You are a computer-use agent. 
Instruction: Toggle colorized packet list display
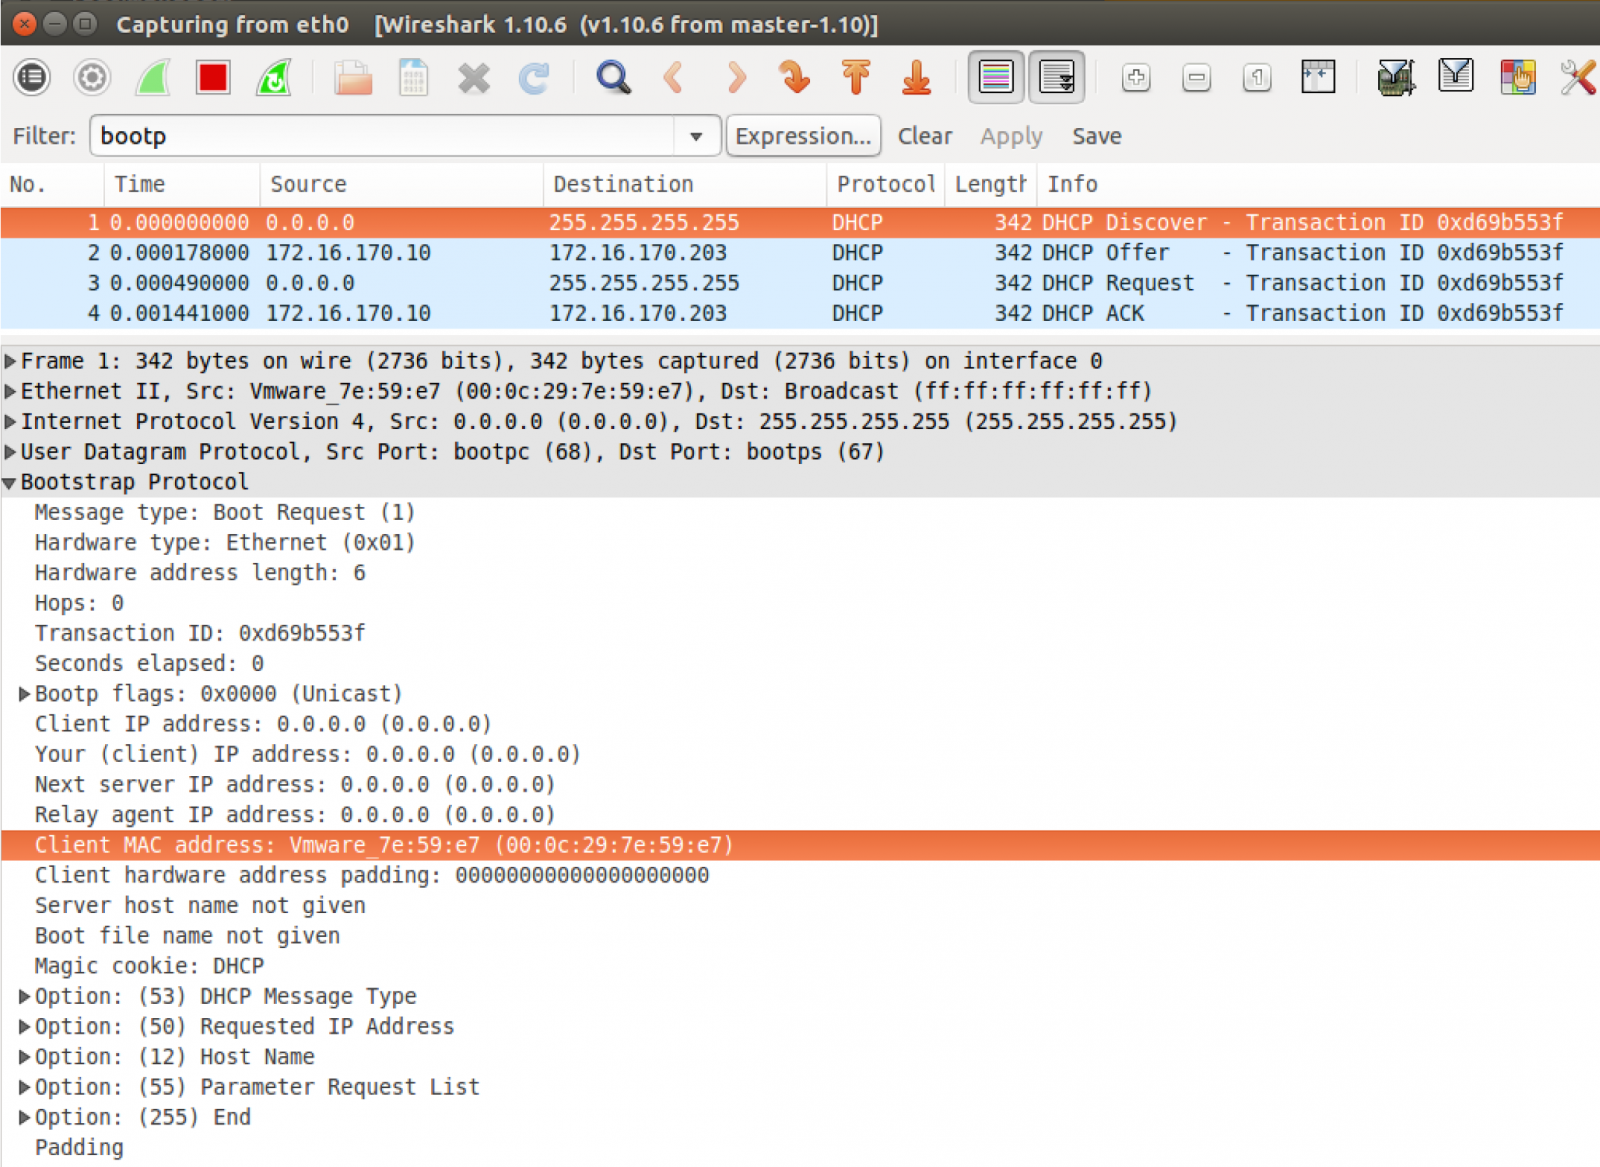point(995,77)
